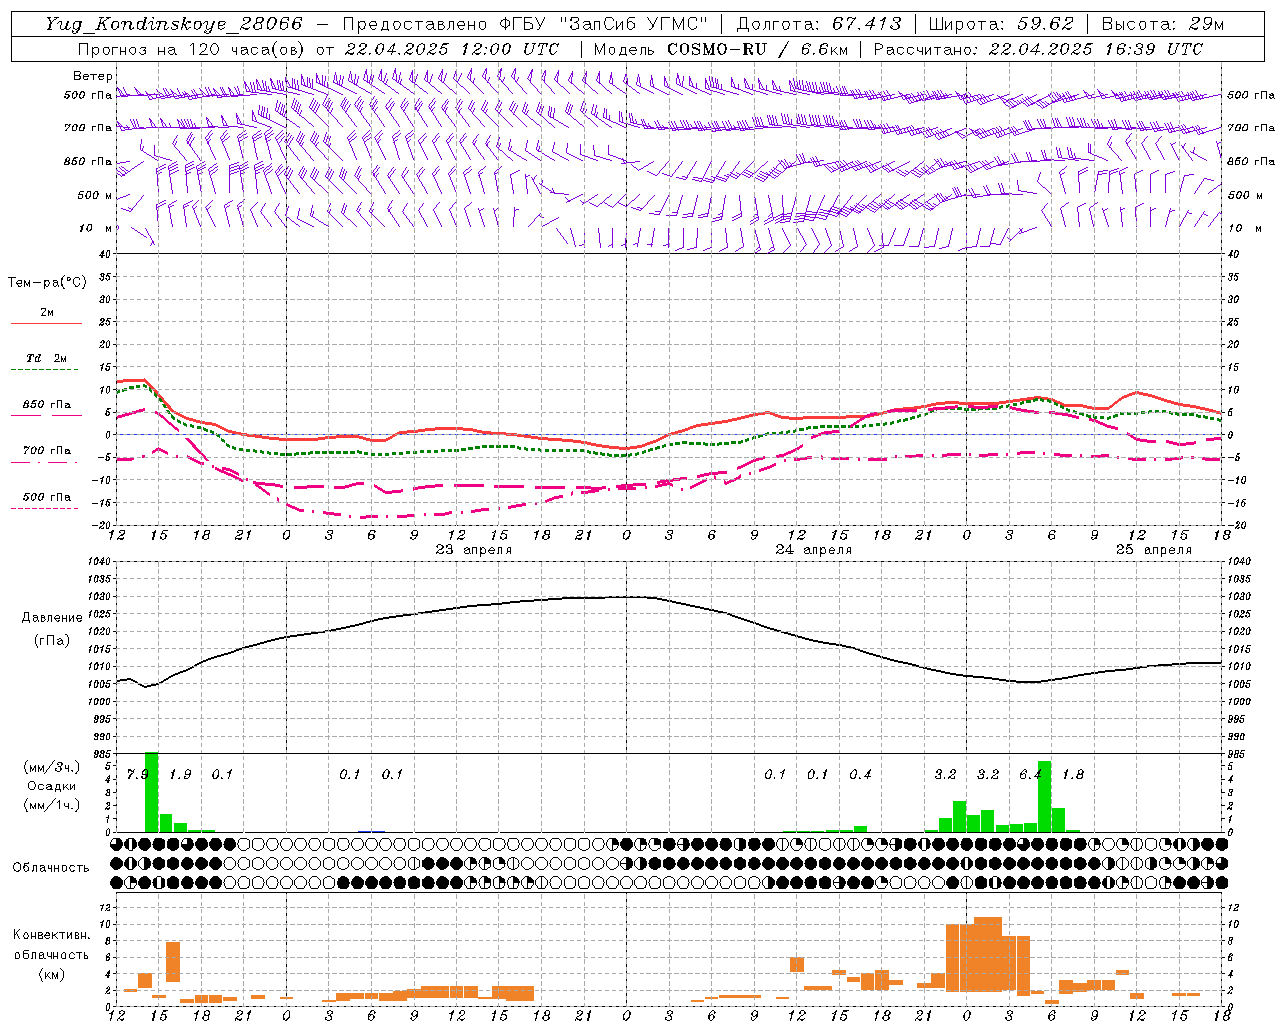This screenshot has width=1280, height=1024.
Task: Click the Td 2м dew point legend entry
Action: (47, 358)
